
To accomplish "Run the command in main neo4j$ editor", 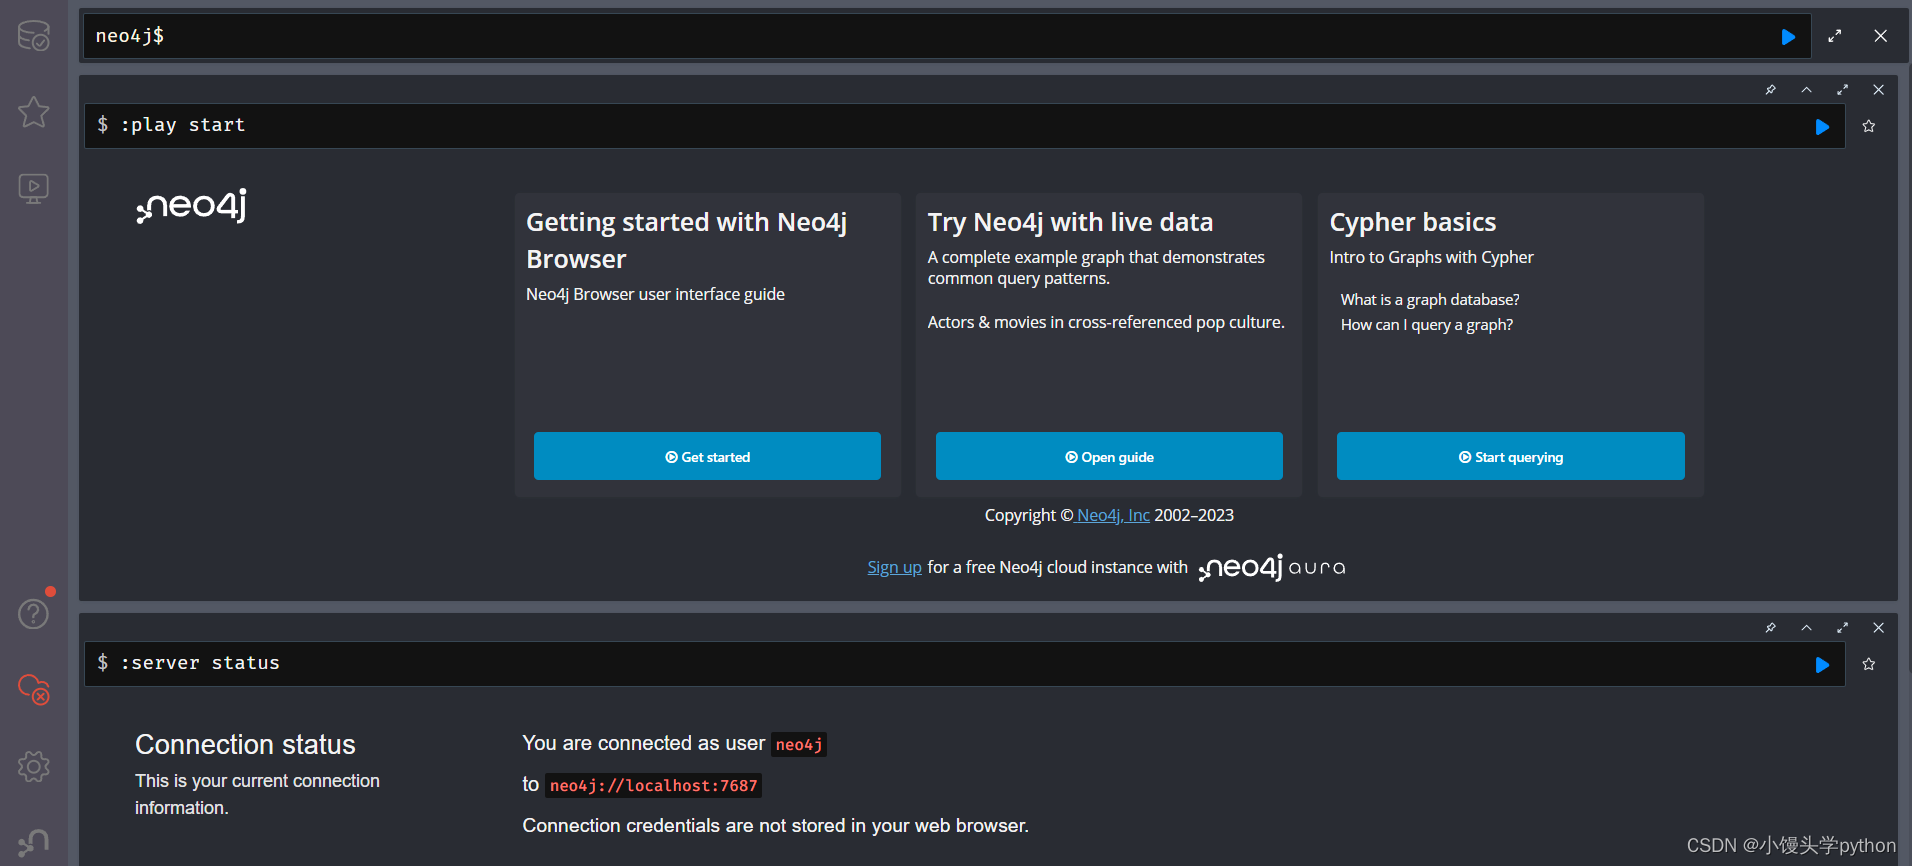I will (1788, 37).
